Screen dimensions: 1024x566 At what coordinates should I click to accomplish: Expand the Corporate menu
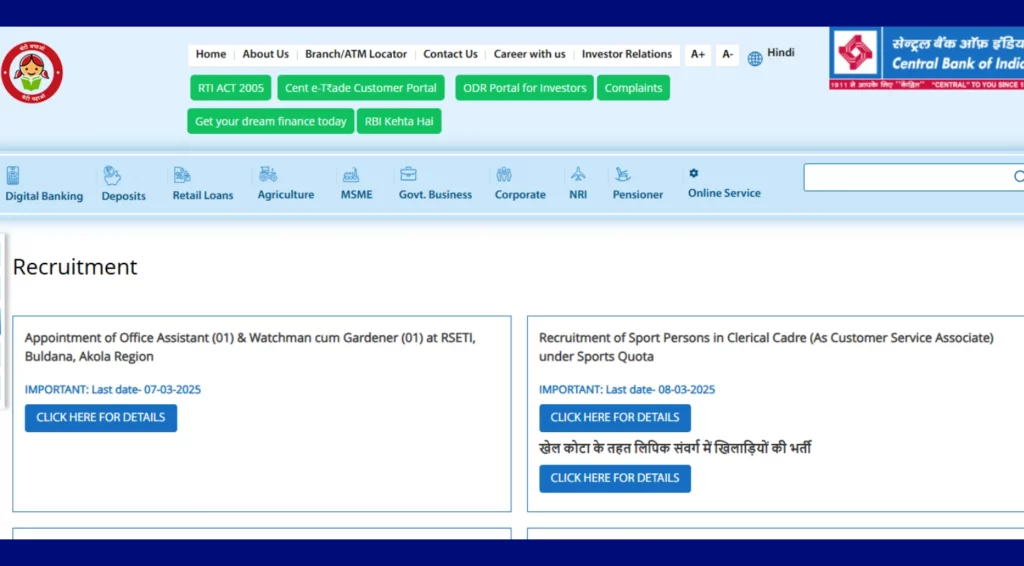pyautogui.click(x=520, y=194)
